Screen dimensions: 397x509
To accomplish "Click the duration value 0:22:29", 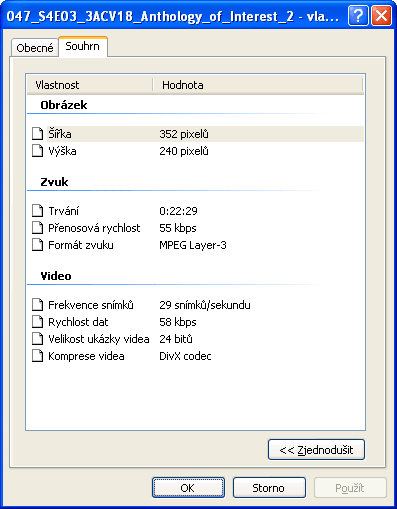I will [x=178, y=211].
